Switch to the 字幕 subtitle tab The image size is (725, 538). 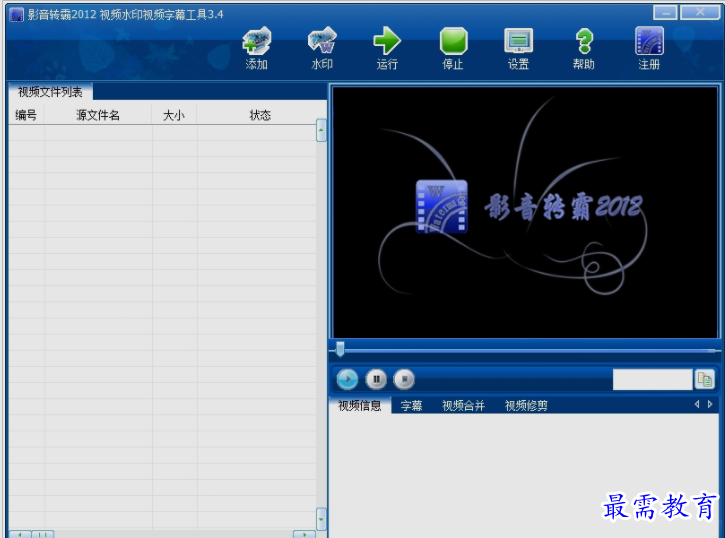coord(411,406)
